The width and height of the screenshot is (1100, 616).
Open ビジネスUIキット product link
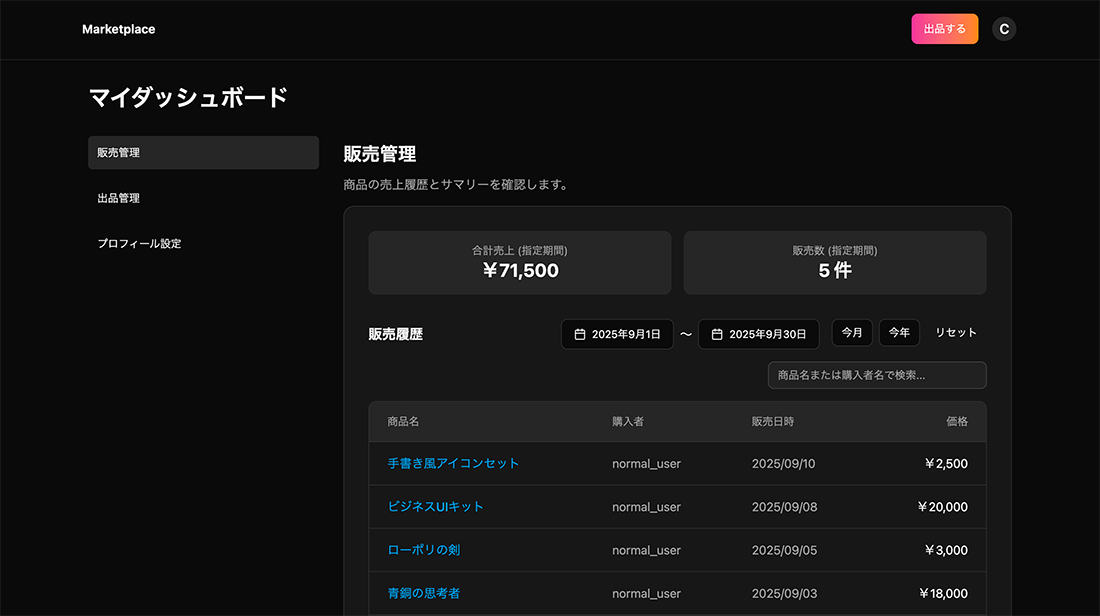(435, 507)
